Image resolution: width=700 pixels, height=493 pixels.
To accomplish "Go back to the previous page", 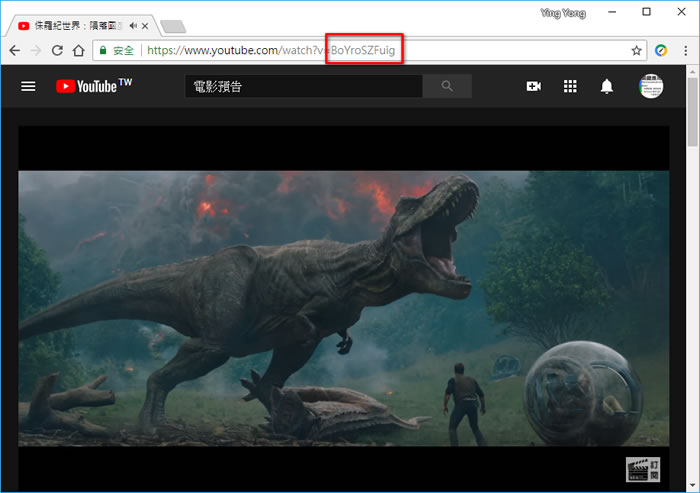I will point(14,50).
